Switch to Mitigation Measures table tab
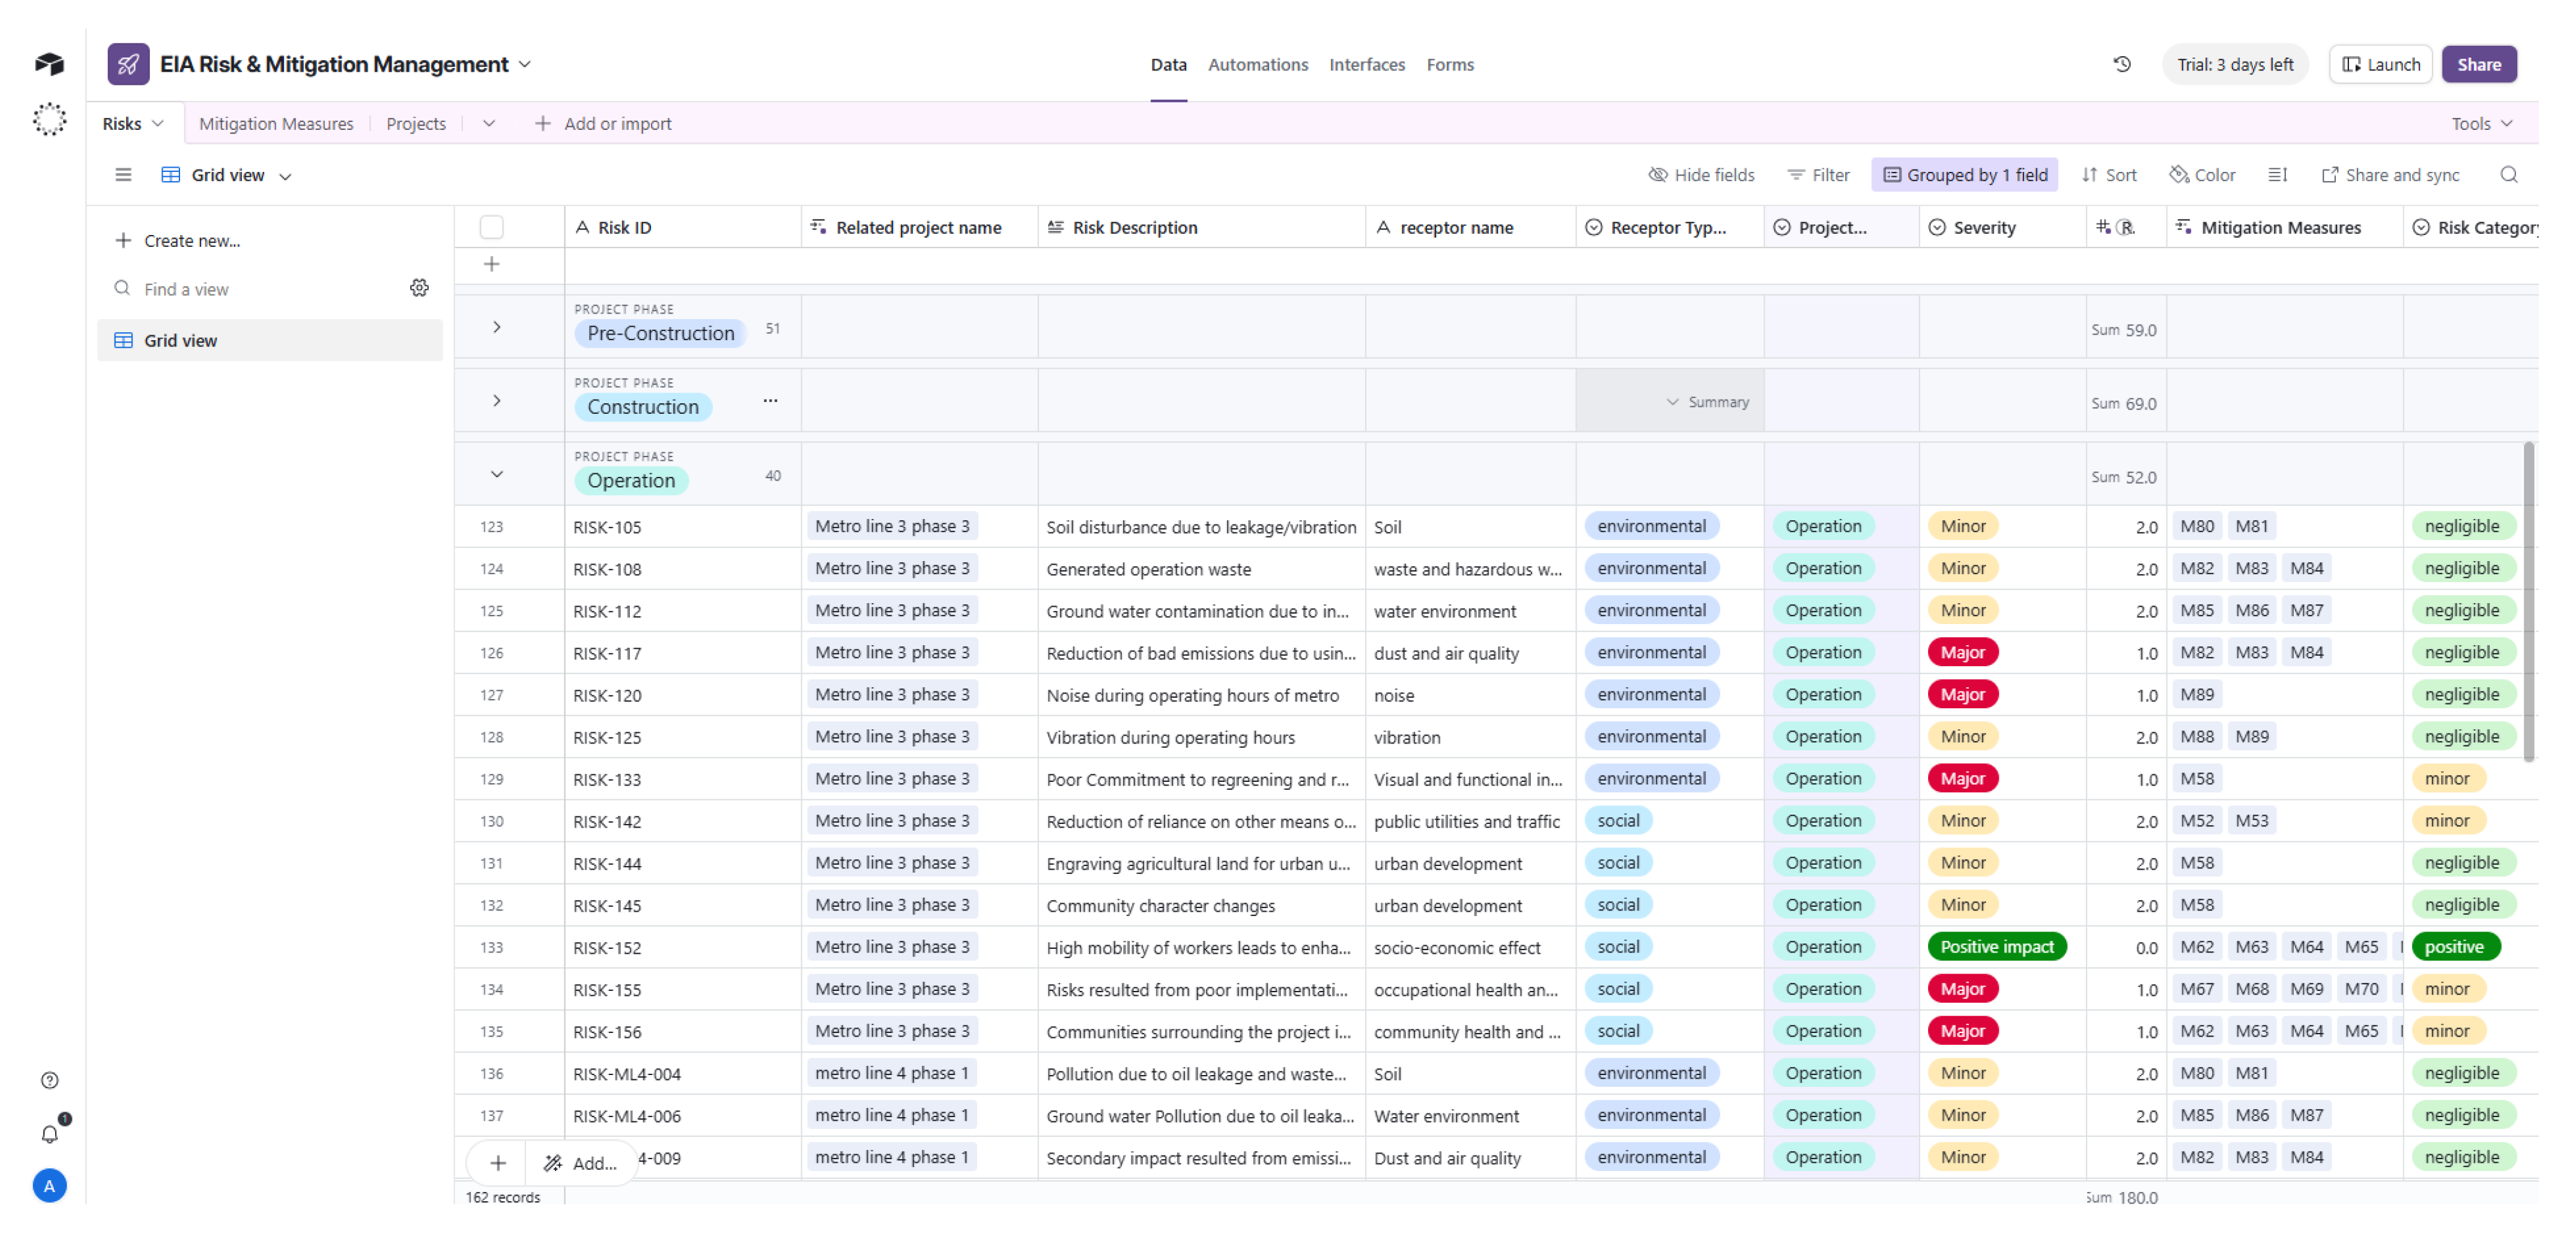2576x1247 pixels. coord(276,123)
